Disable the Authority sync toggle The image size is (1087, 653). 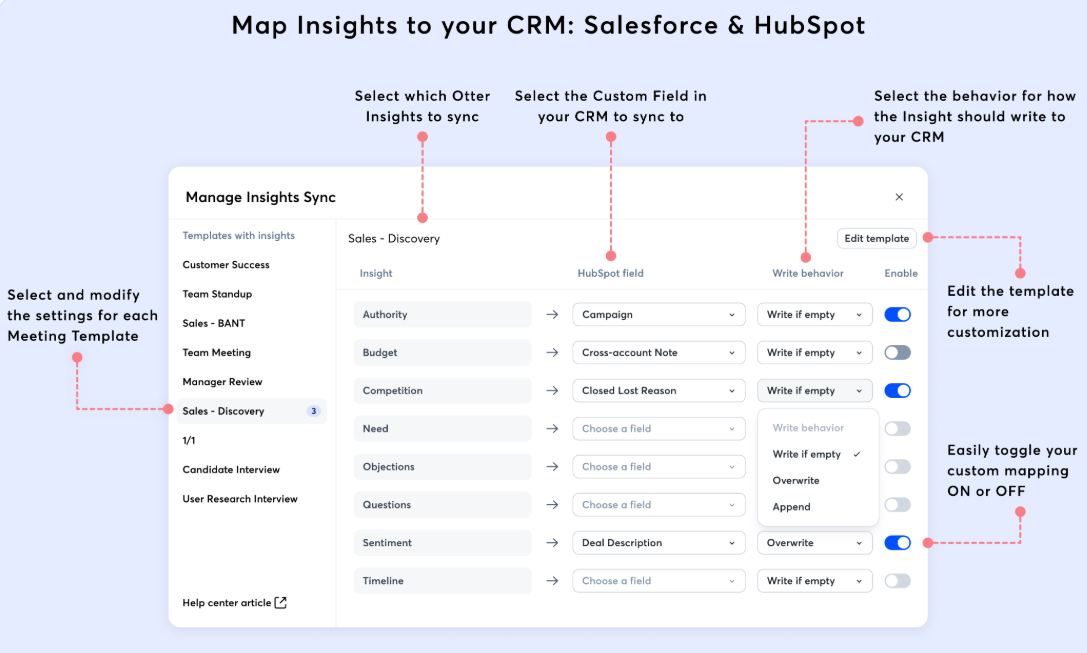897,314
